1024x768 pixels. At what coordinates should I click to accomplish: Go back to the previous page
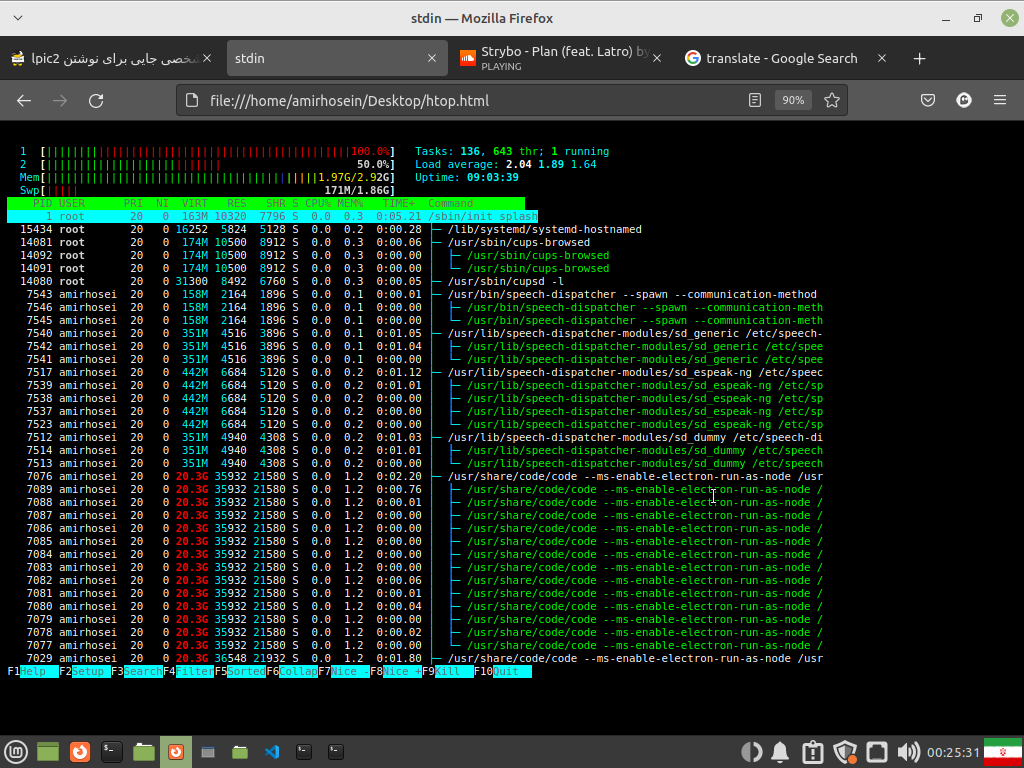24,101
